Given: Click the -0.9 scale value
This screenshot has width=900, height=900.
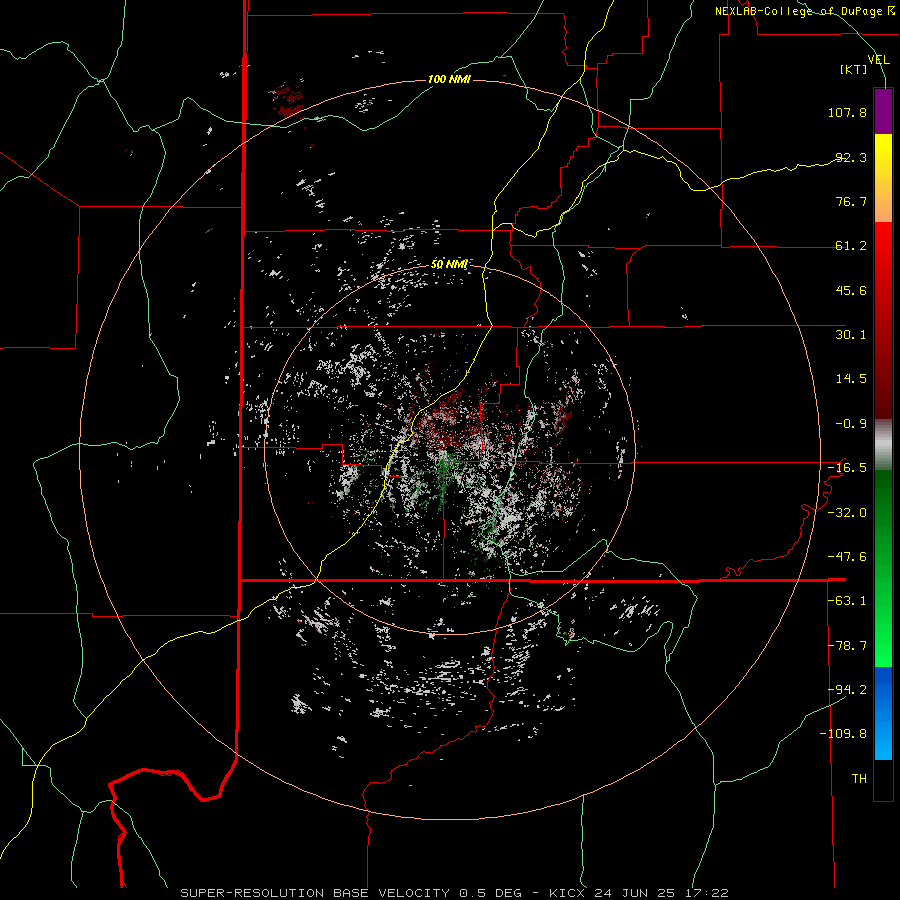Looking at the screenshot, I should click(851, 424).
